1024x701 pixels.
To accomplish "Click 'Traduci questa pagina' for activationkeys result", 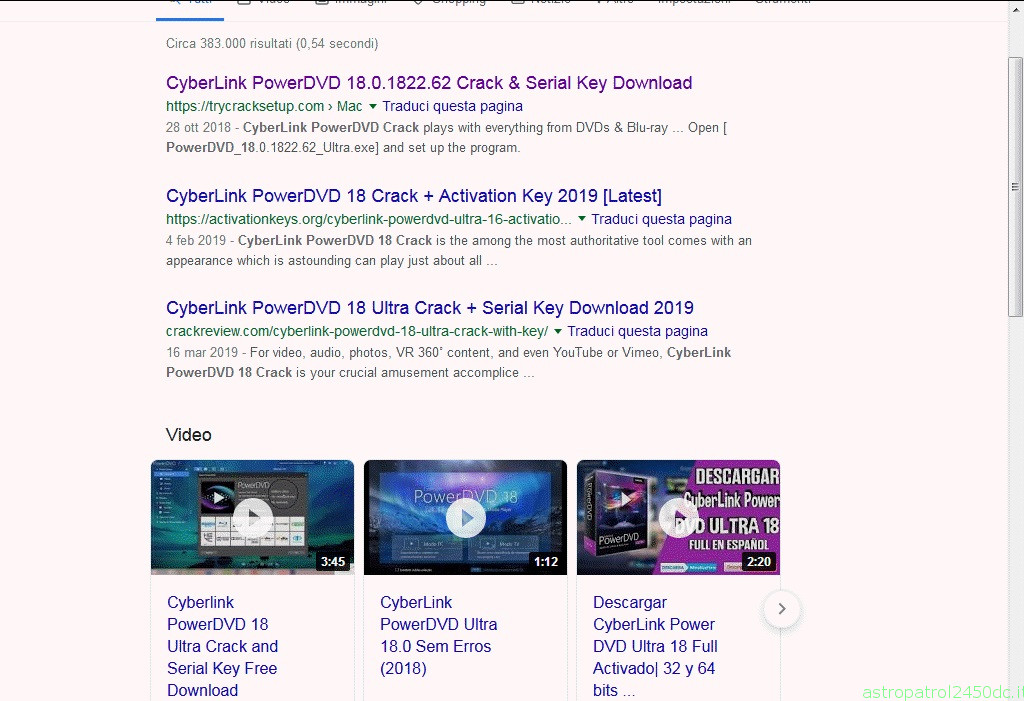I will pyautogui.click(x=662, y=219).
